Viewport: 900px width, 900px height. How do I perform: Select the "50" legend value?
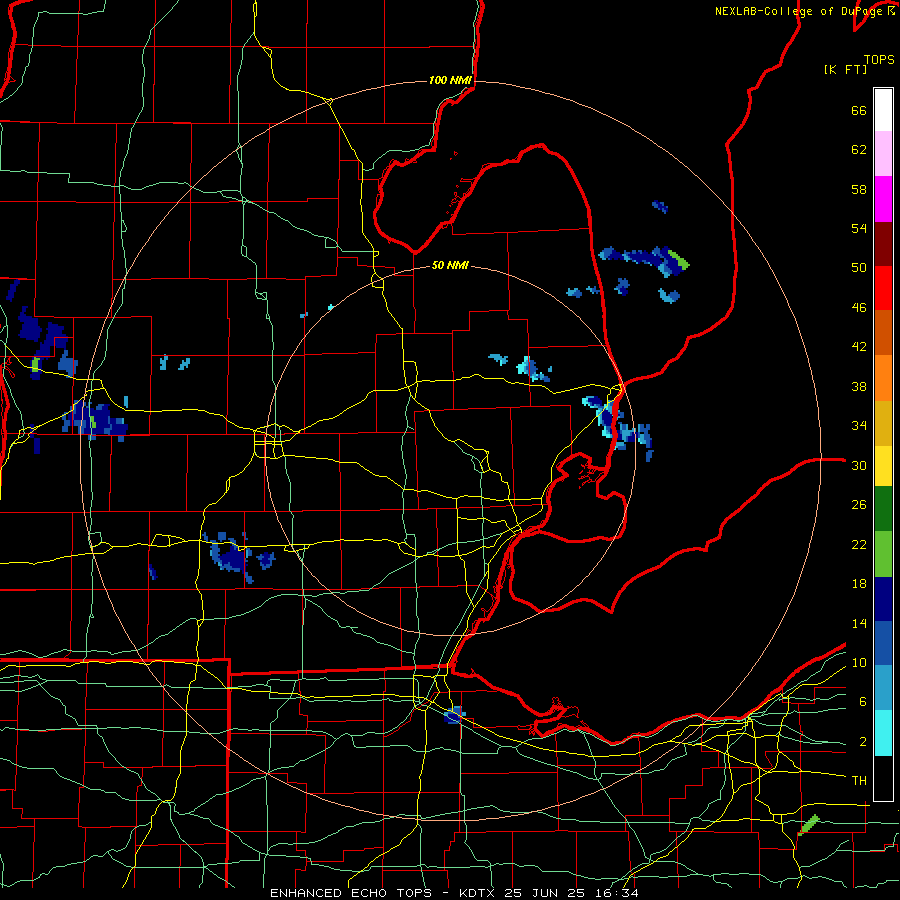(x=859, y=268)
